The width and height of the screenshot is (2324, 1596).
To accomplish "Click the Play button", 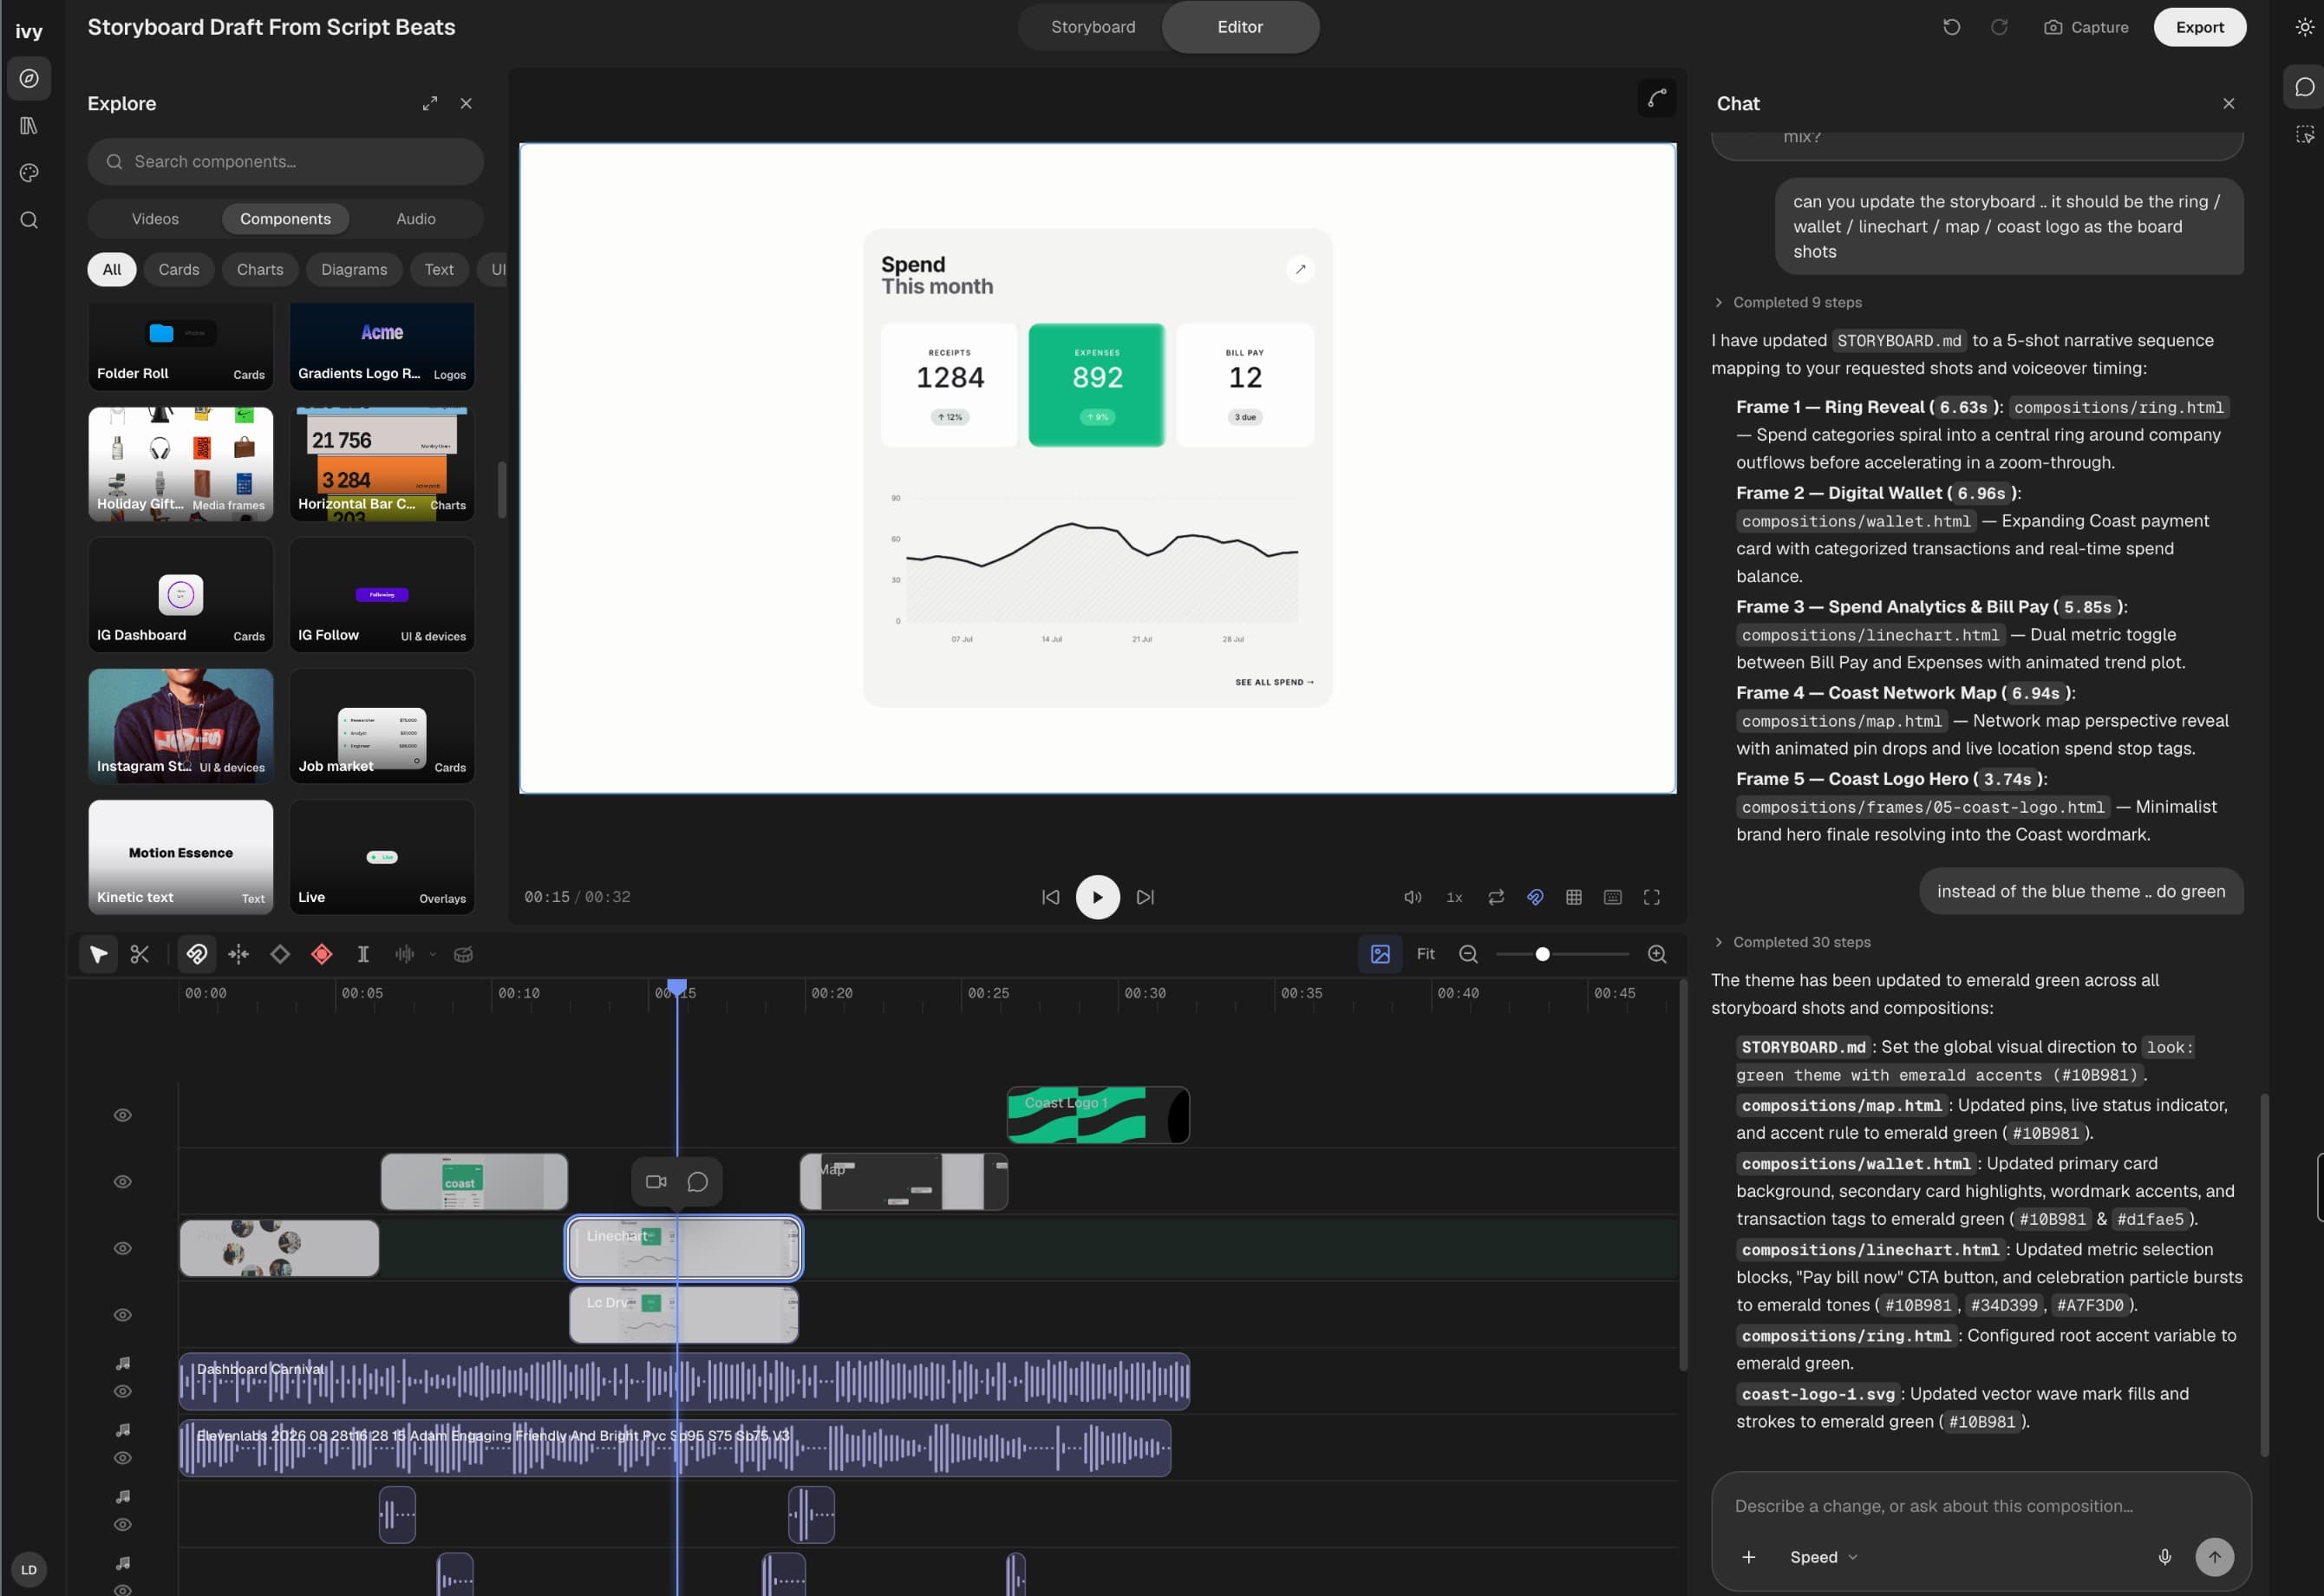I will [1097, 898].
